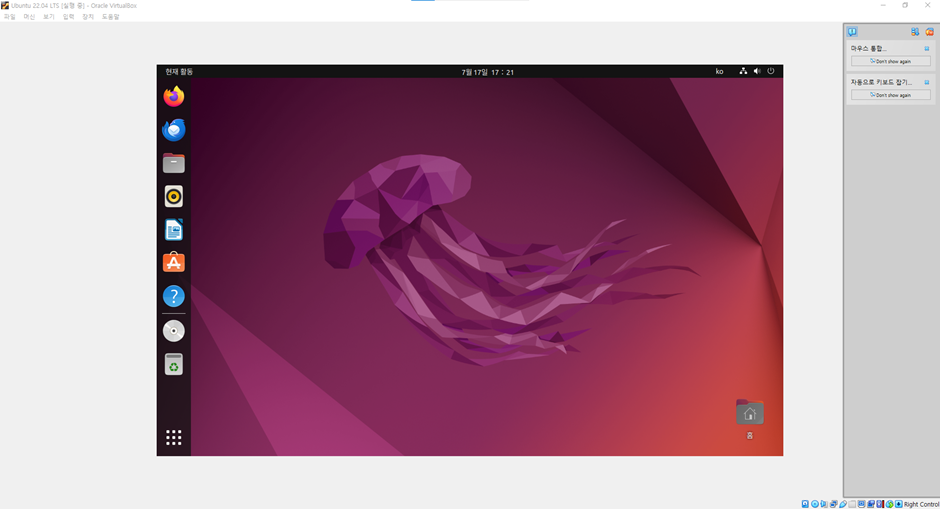The image size is (940, 509).
Task: Open the Files manager in the dock
Action: 174,162
